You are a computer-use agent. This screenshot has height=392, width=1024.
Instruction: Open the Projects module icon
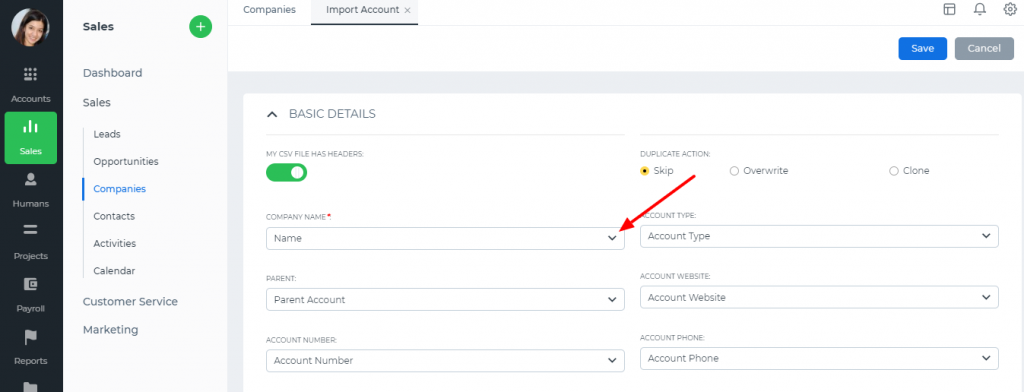[x=31, y=230]
